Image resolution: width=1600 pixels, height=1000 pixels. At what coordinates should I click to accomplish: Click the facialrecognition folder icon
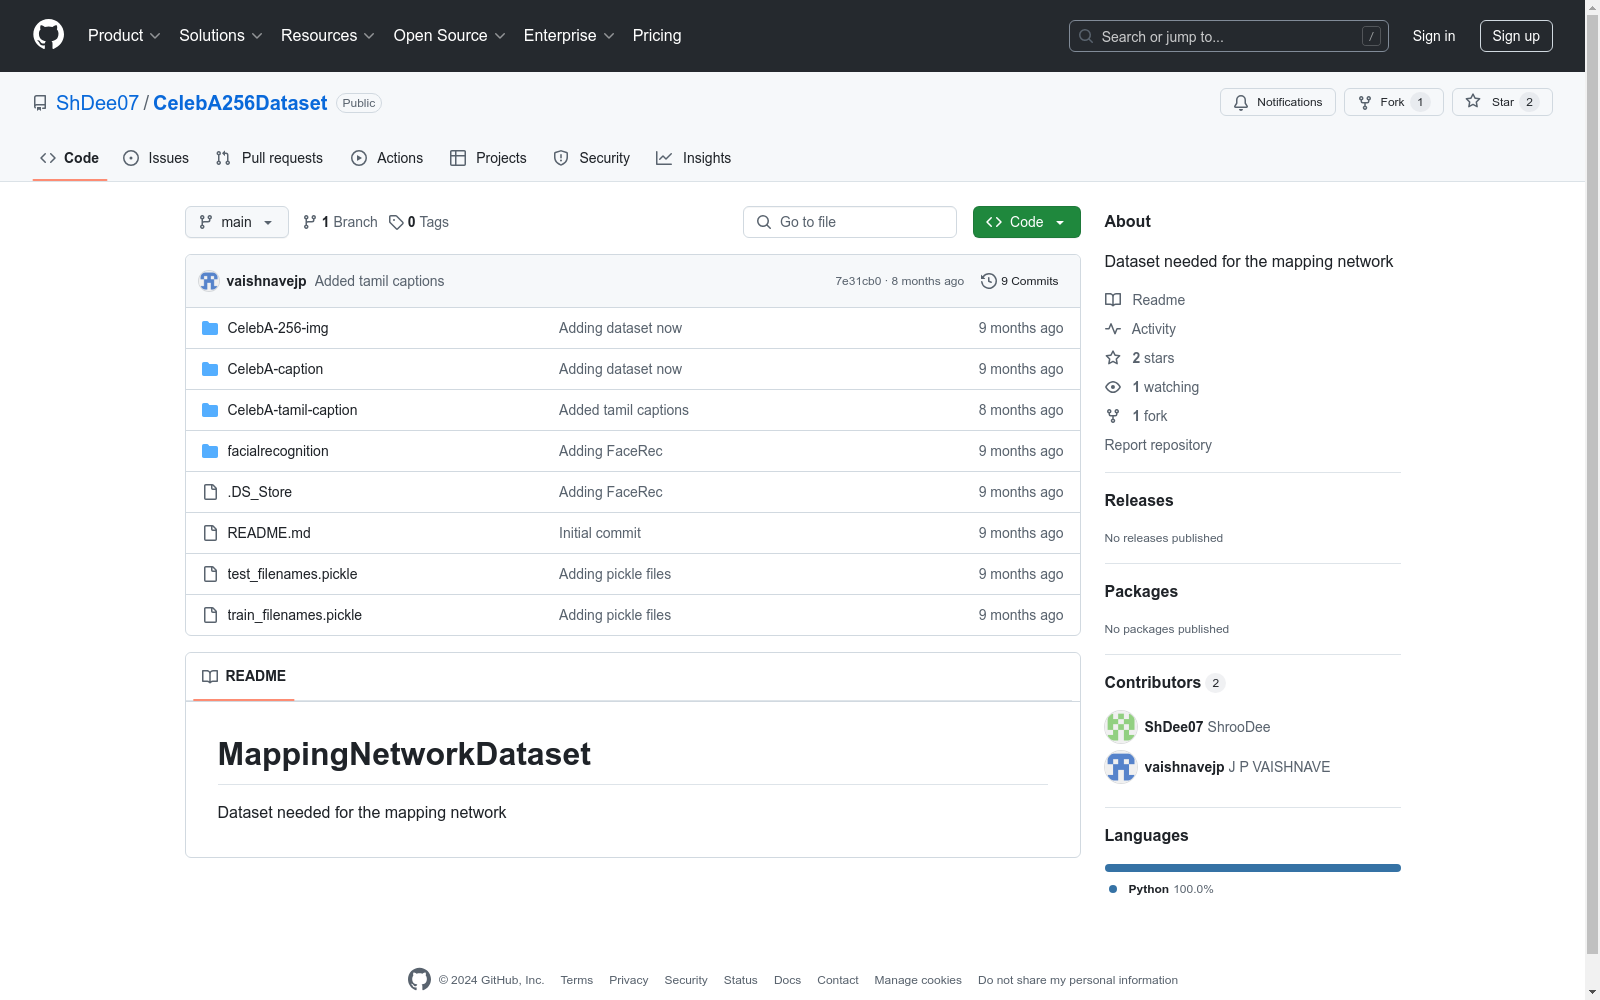coord(210,451)
